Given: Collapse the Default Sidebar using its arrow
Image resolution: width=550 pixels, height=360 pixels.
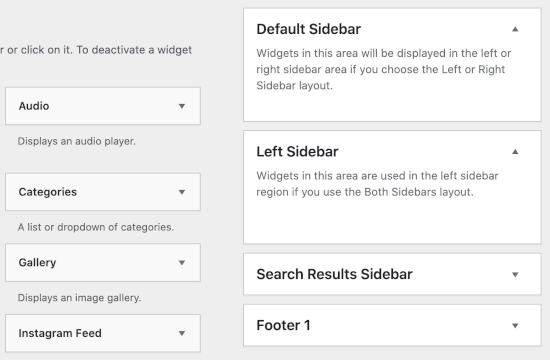Looking at the screenshot, I should [x=515, y=29].
